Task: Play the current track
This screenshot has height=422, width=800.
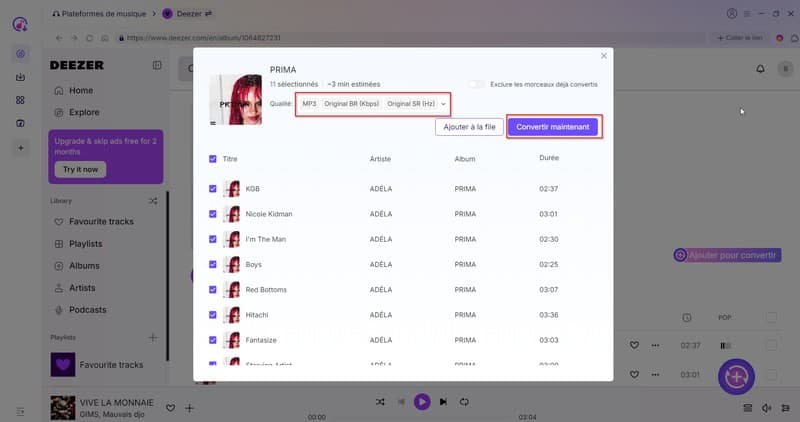Action: (422, 402)
